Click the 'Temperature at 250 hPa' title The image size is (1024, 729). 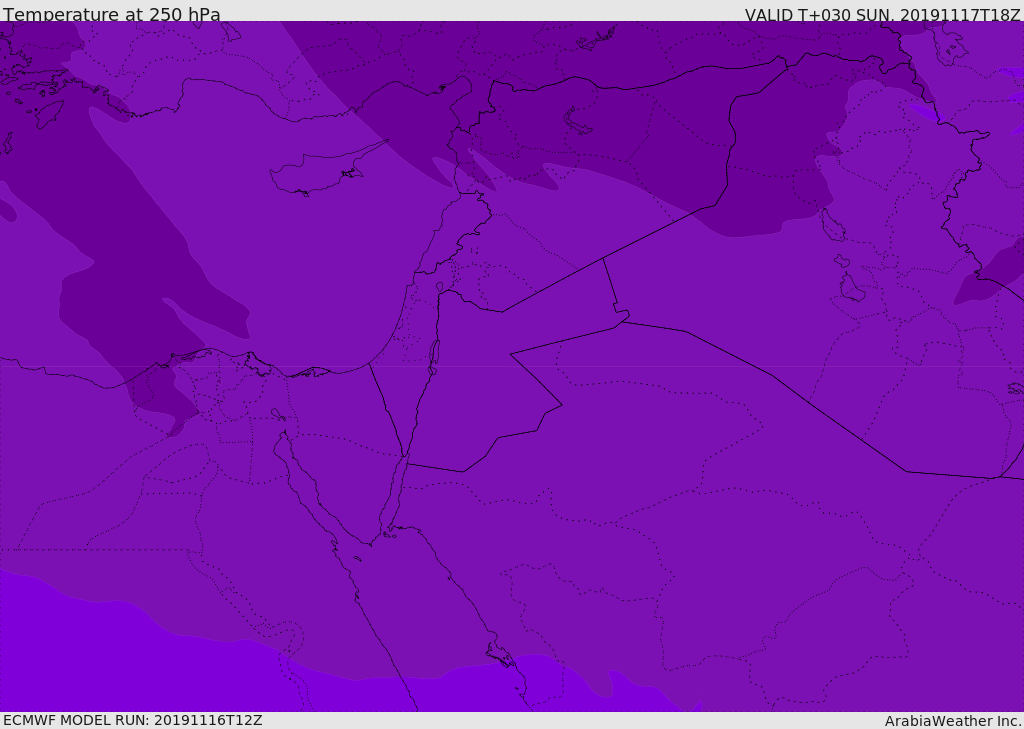coord(112,14)
